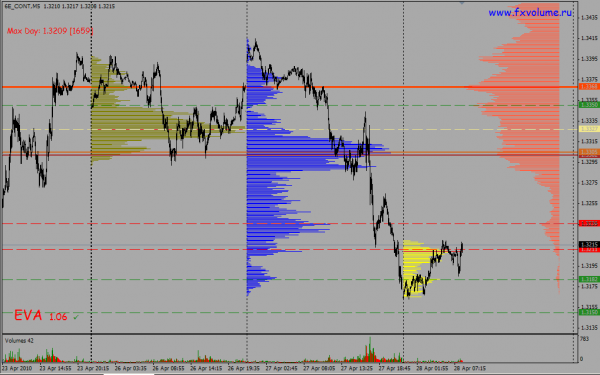Click the thick orange horizontal line at 1.3368

[x=290, y=87]
